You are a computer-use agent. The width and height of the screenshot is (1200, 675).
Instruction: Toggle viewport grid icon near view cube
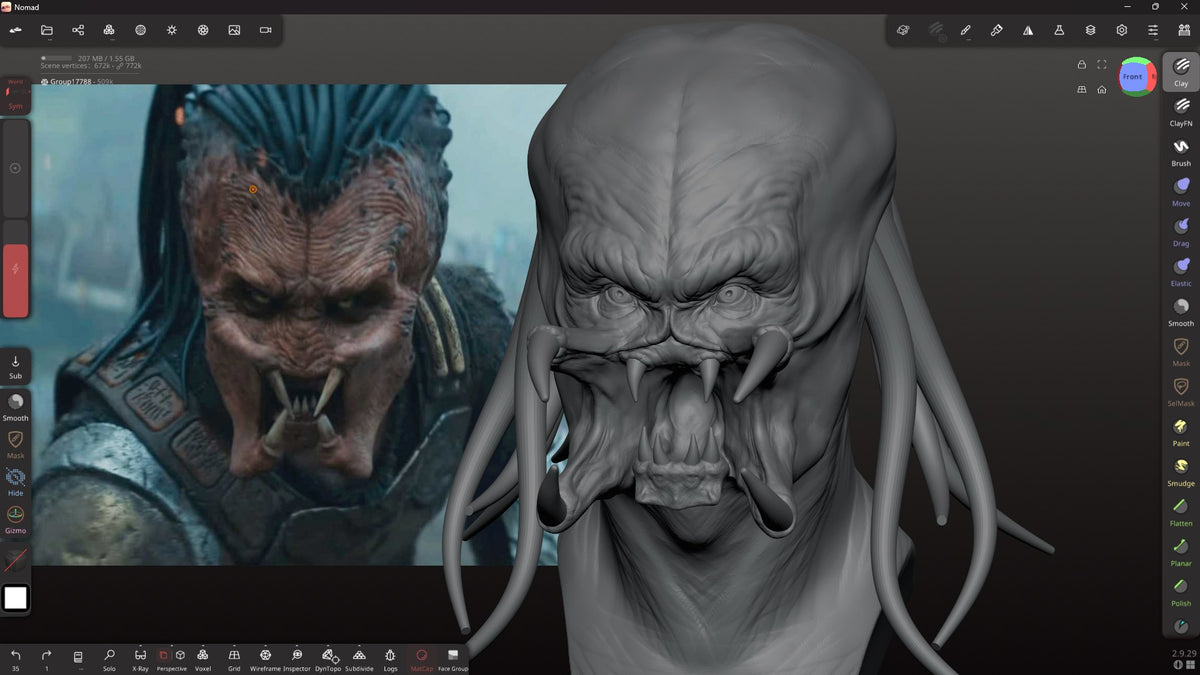click(x=1081, y=89)
